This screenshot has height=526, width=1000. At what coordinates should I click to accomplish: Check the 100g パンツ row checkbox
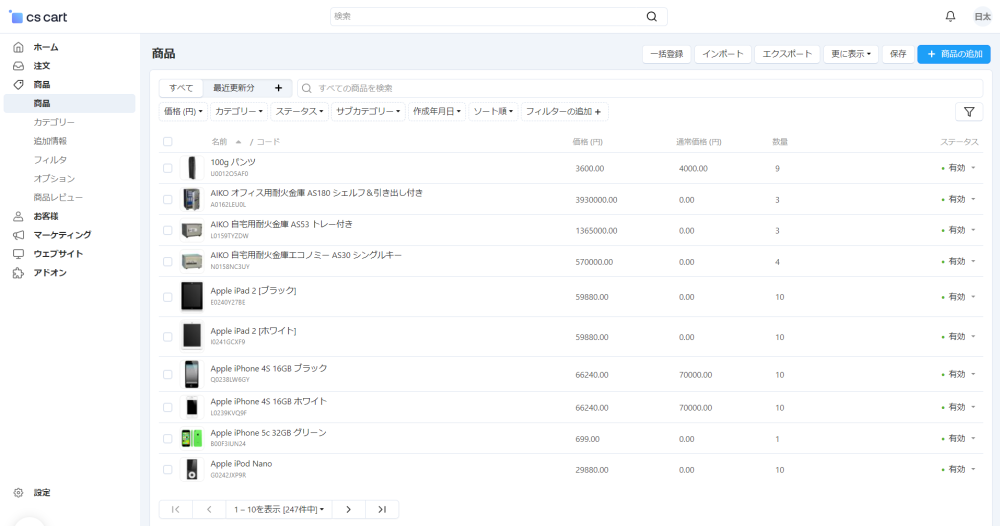[x=168, y=168]
